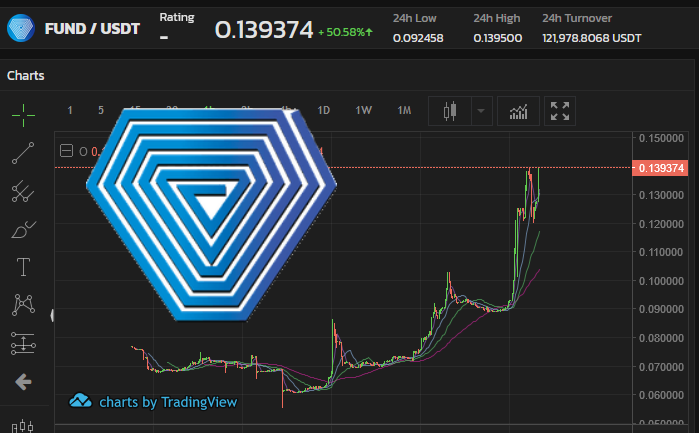Click the header price 0.139374
699x433 pixels.
[x=264, y=30]
